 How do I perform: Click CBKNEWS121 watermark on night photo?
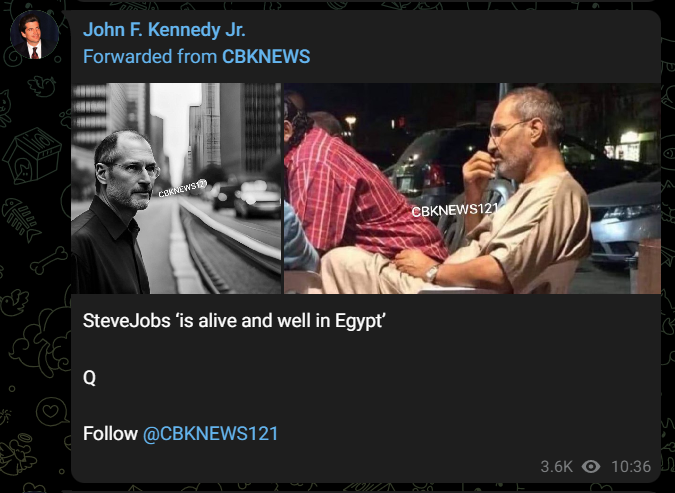(455, 210)
